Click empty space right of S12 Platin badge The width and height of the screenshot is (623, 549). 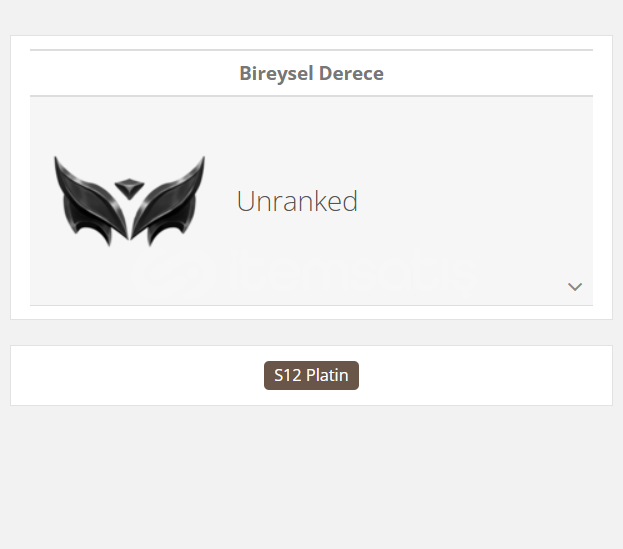(490, 376)
